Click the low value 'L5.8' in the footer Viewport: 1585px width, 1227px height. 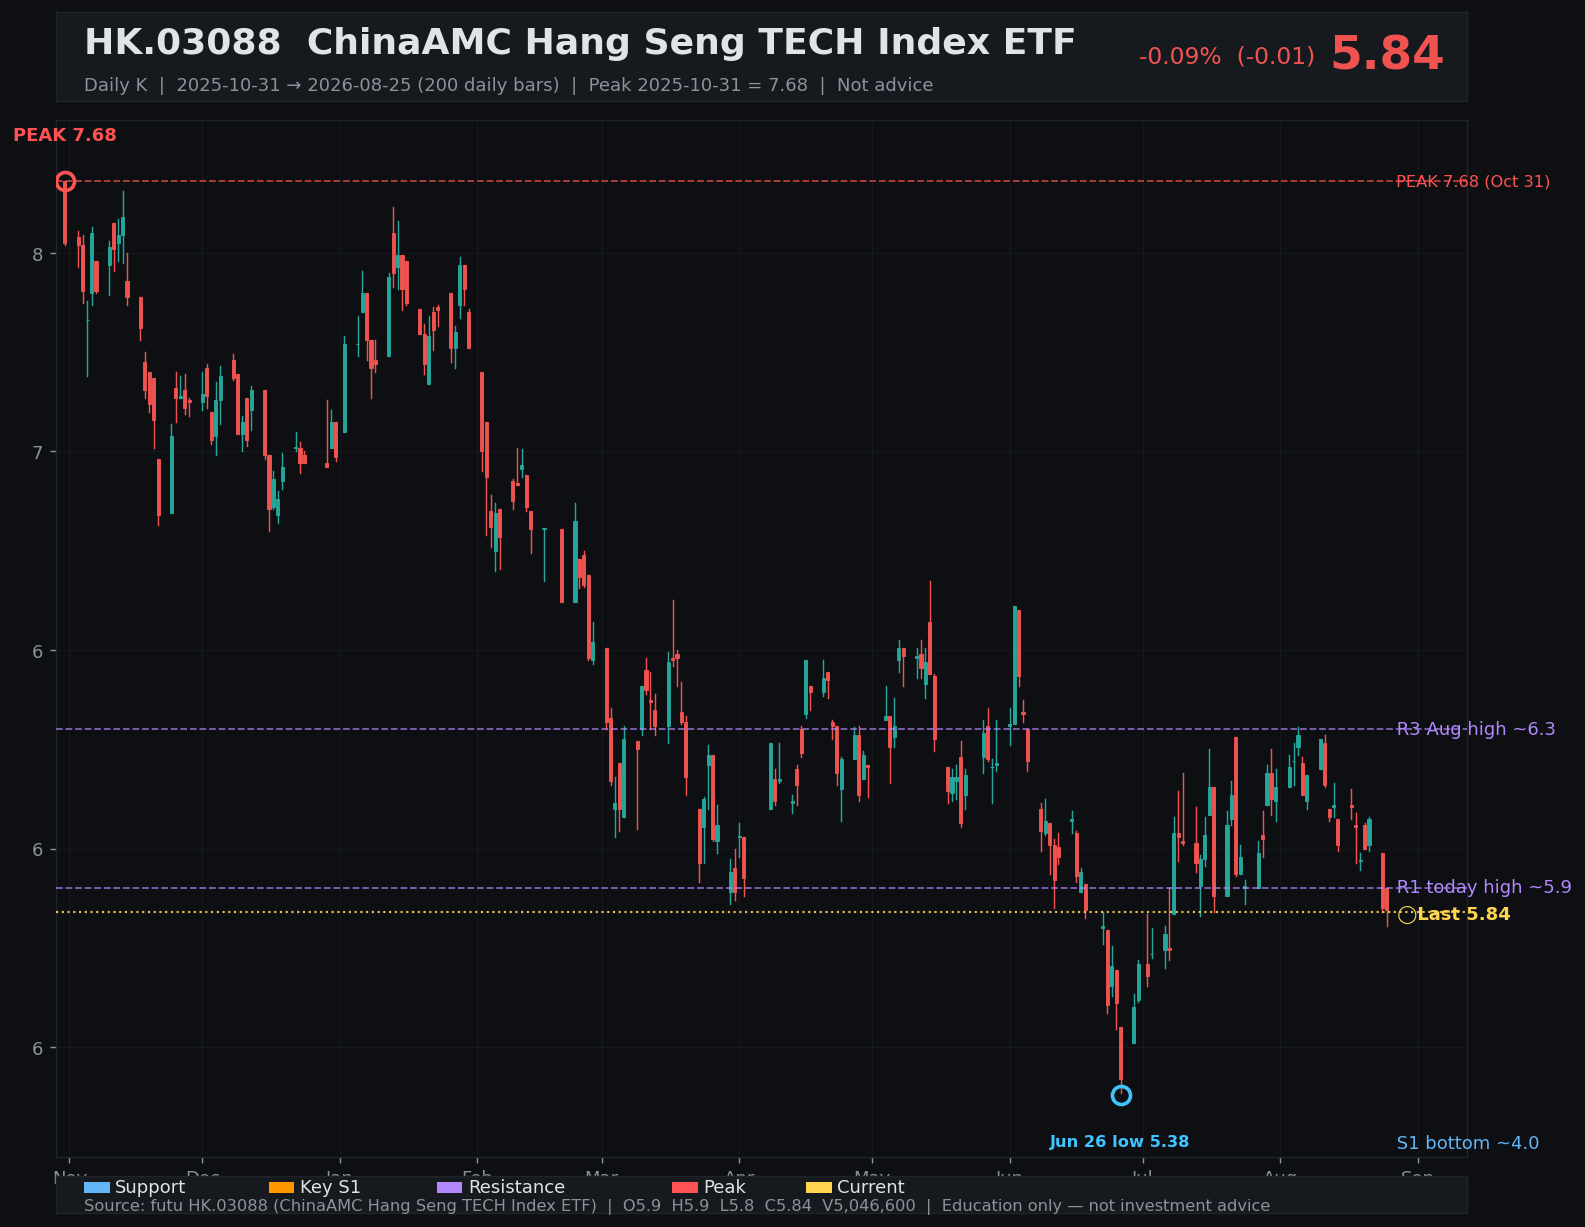[x=737, y=1206]
